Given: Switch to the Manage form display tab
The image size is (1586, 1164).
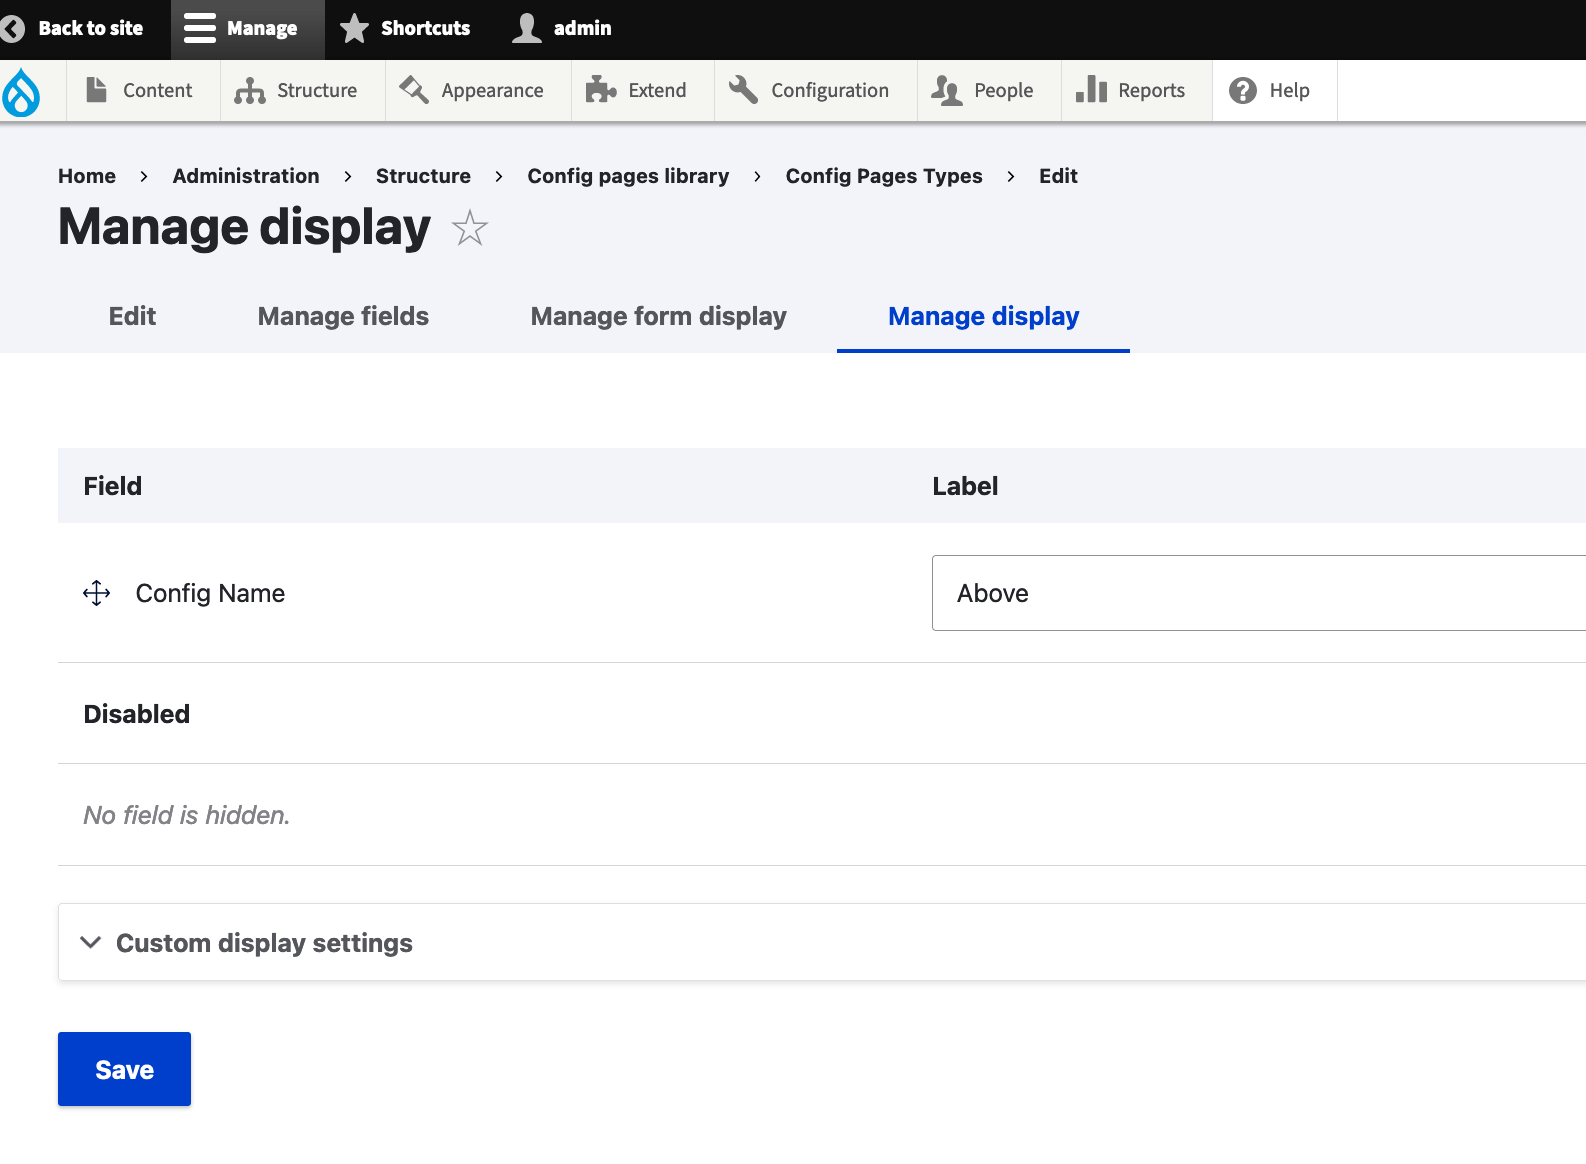Looking at the screenshot, I should (x=658, y=316).
